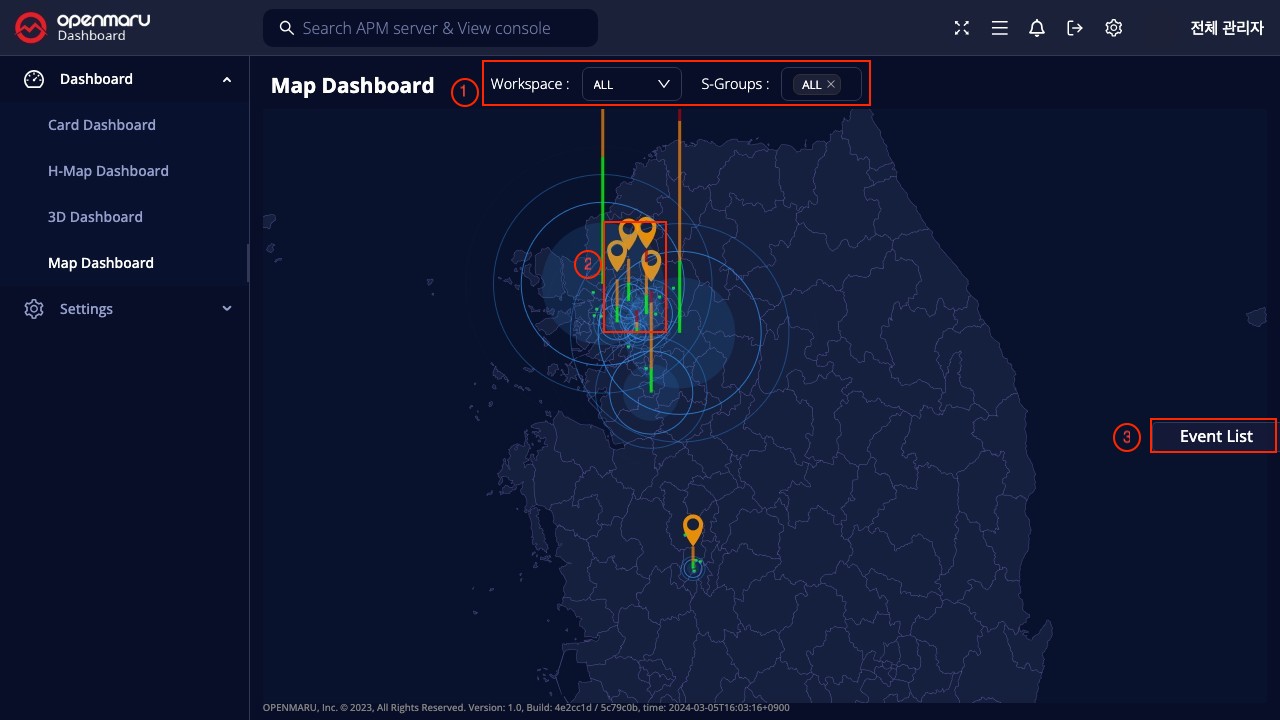This screenshot has width=1280, height=720.
Task: Click the OPENMARU Dashboard logo
Action: coord(83,27)
